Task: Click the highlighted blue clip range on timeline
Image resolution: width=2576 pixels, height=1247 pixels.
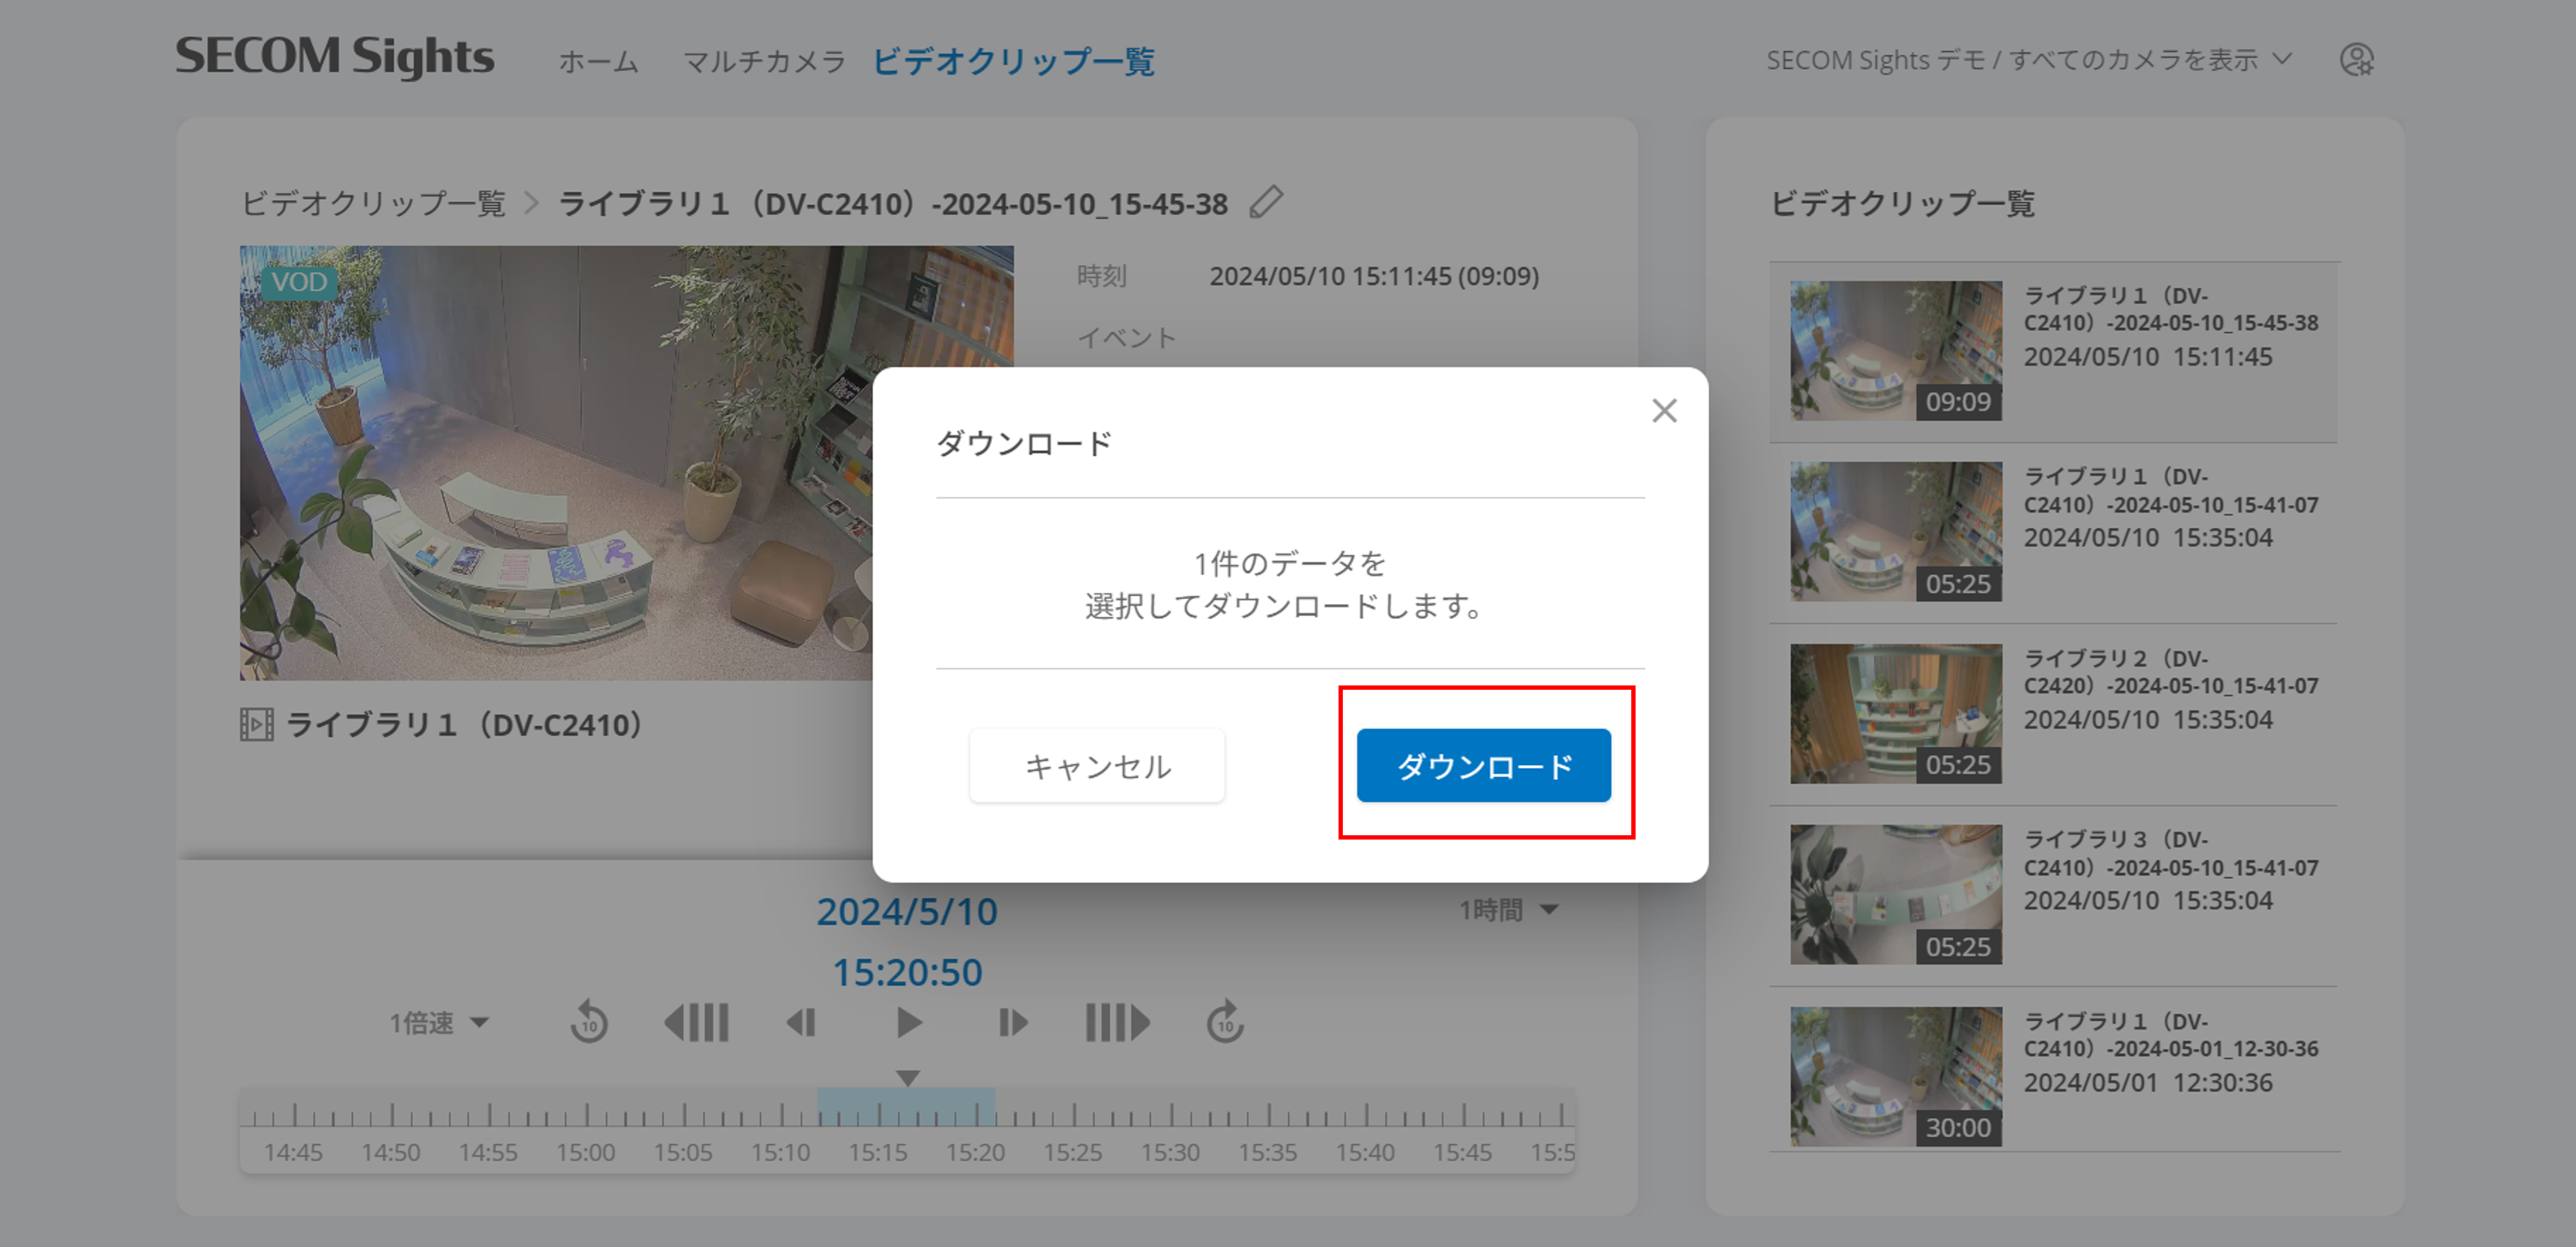Action: pos(906,1108)
